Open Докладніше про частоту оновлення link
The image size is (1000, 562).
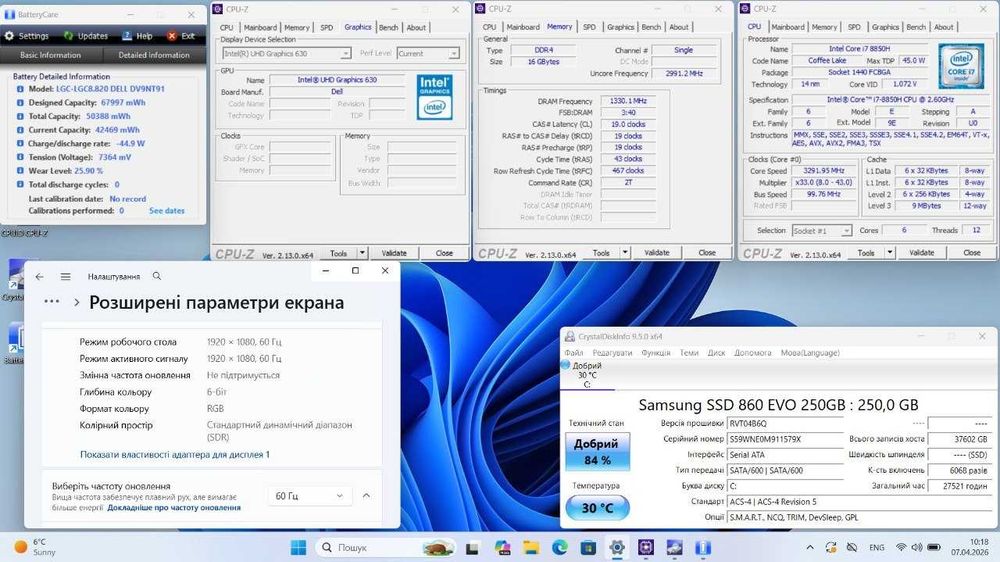pyautogui.click(x=174, y=508)
